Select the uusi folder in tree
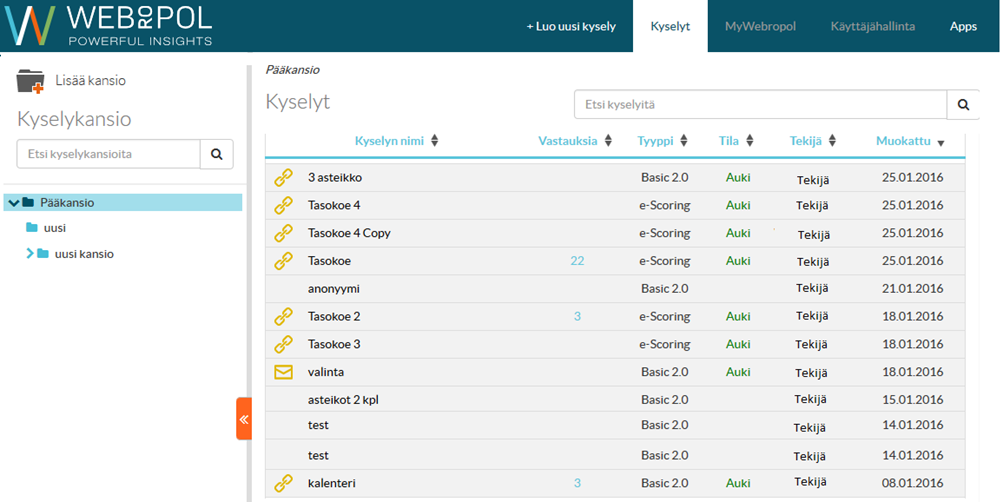Screen dimensions: 1003x502 pos(54,228)
